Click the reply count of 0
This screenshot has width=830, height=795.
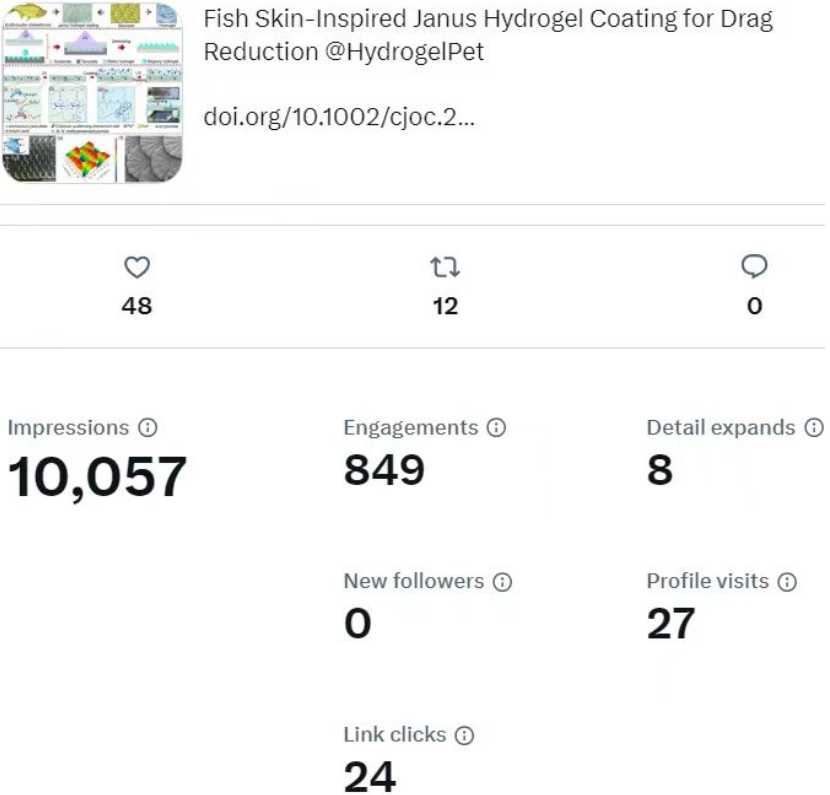754,306
